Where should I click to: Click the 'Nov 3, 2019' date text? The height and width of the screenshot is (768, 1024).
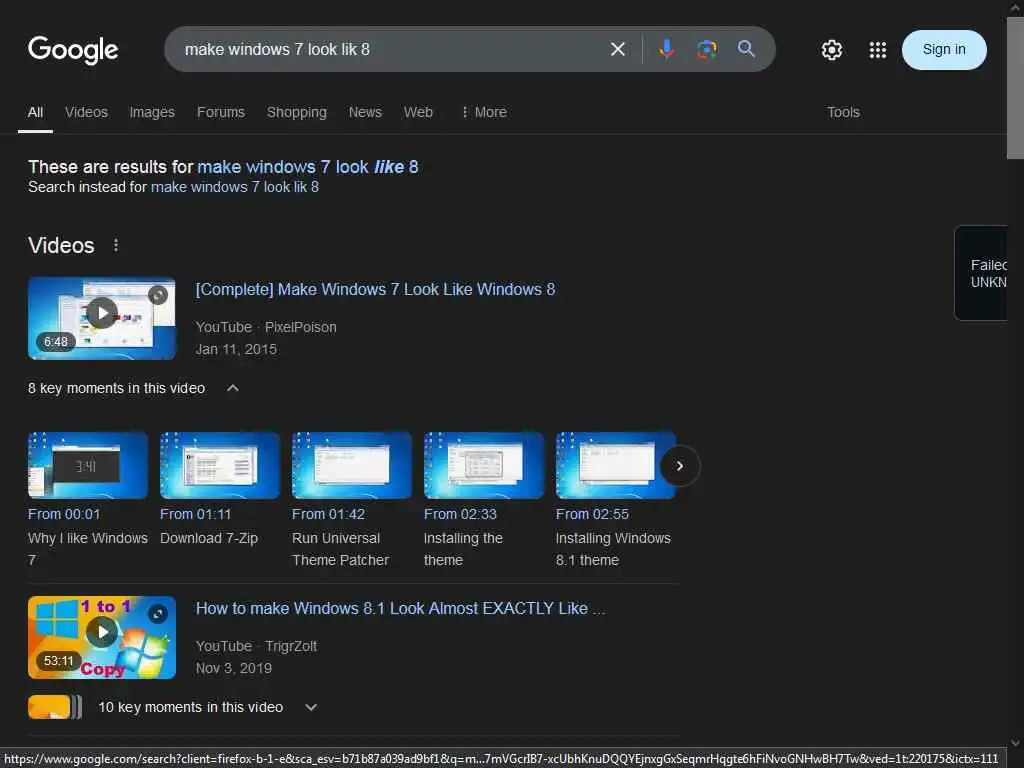pyautogui.click(x=234, y=669)
